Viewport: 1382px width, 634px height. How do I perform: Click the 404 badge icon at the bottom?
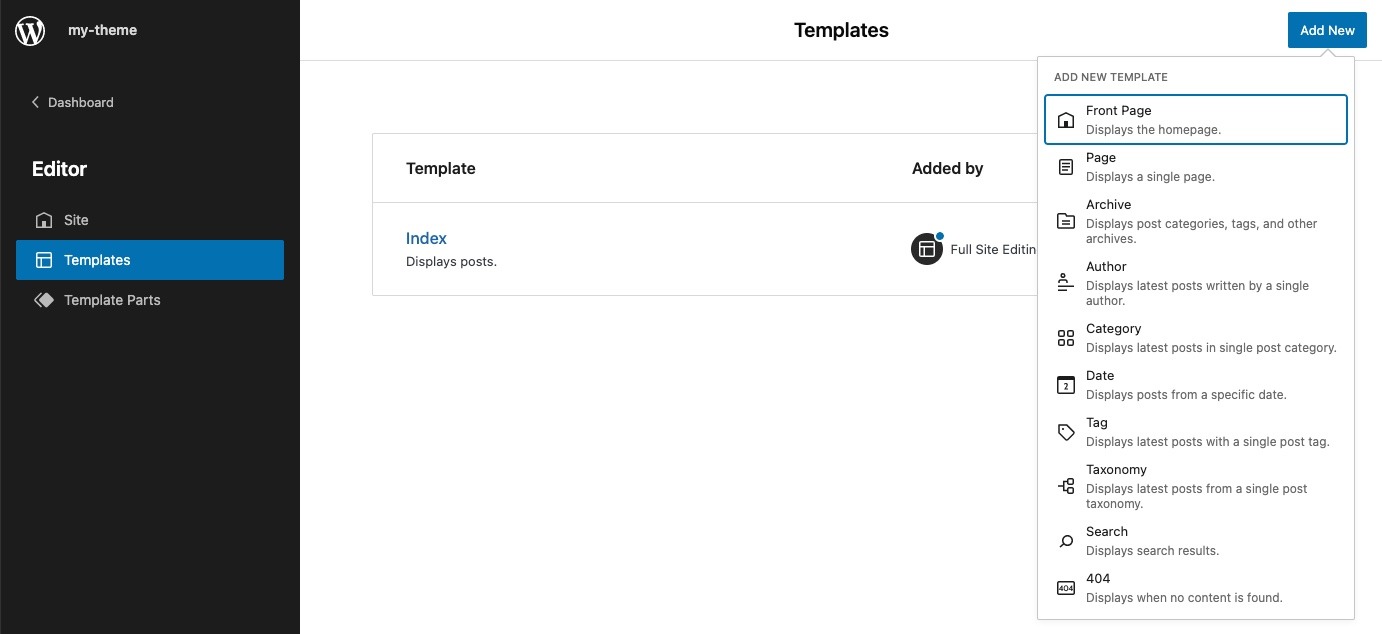[1065, 587]
